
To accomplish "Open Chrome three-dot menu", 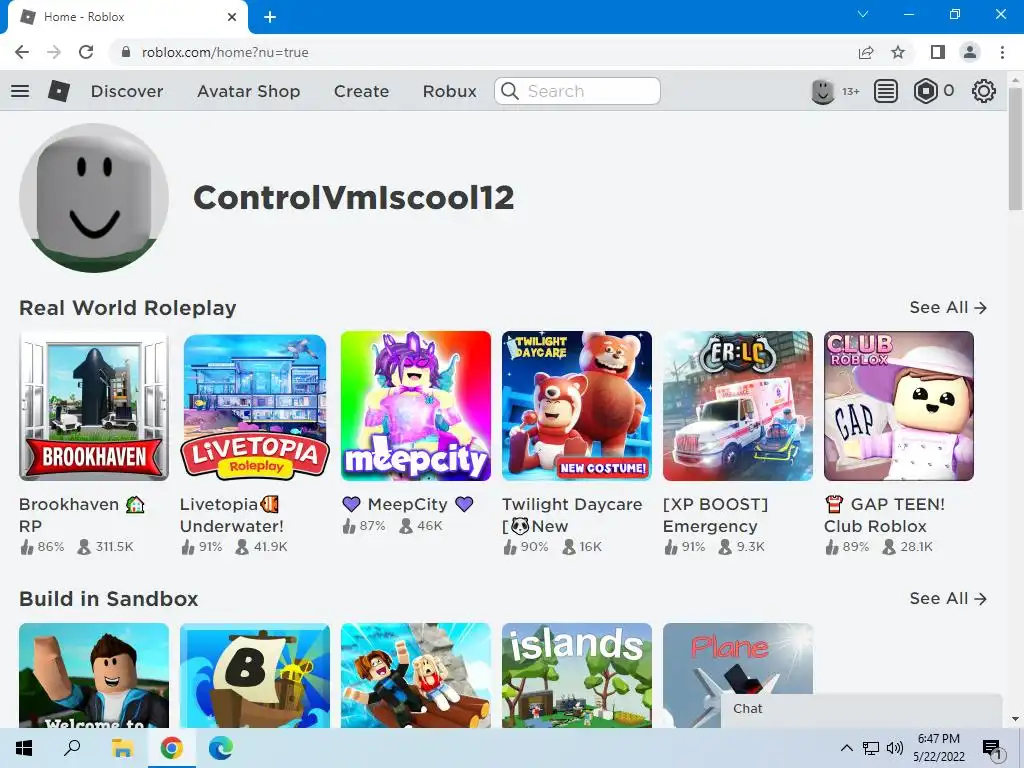I will 1002,52.
